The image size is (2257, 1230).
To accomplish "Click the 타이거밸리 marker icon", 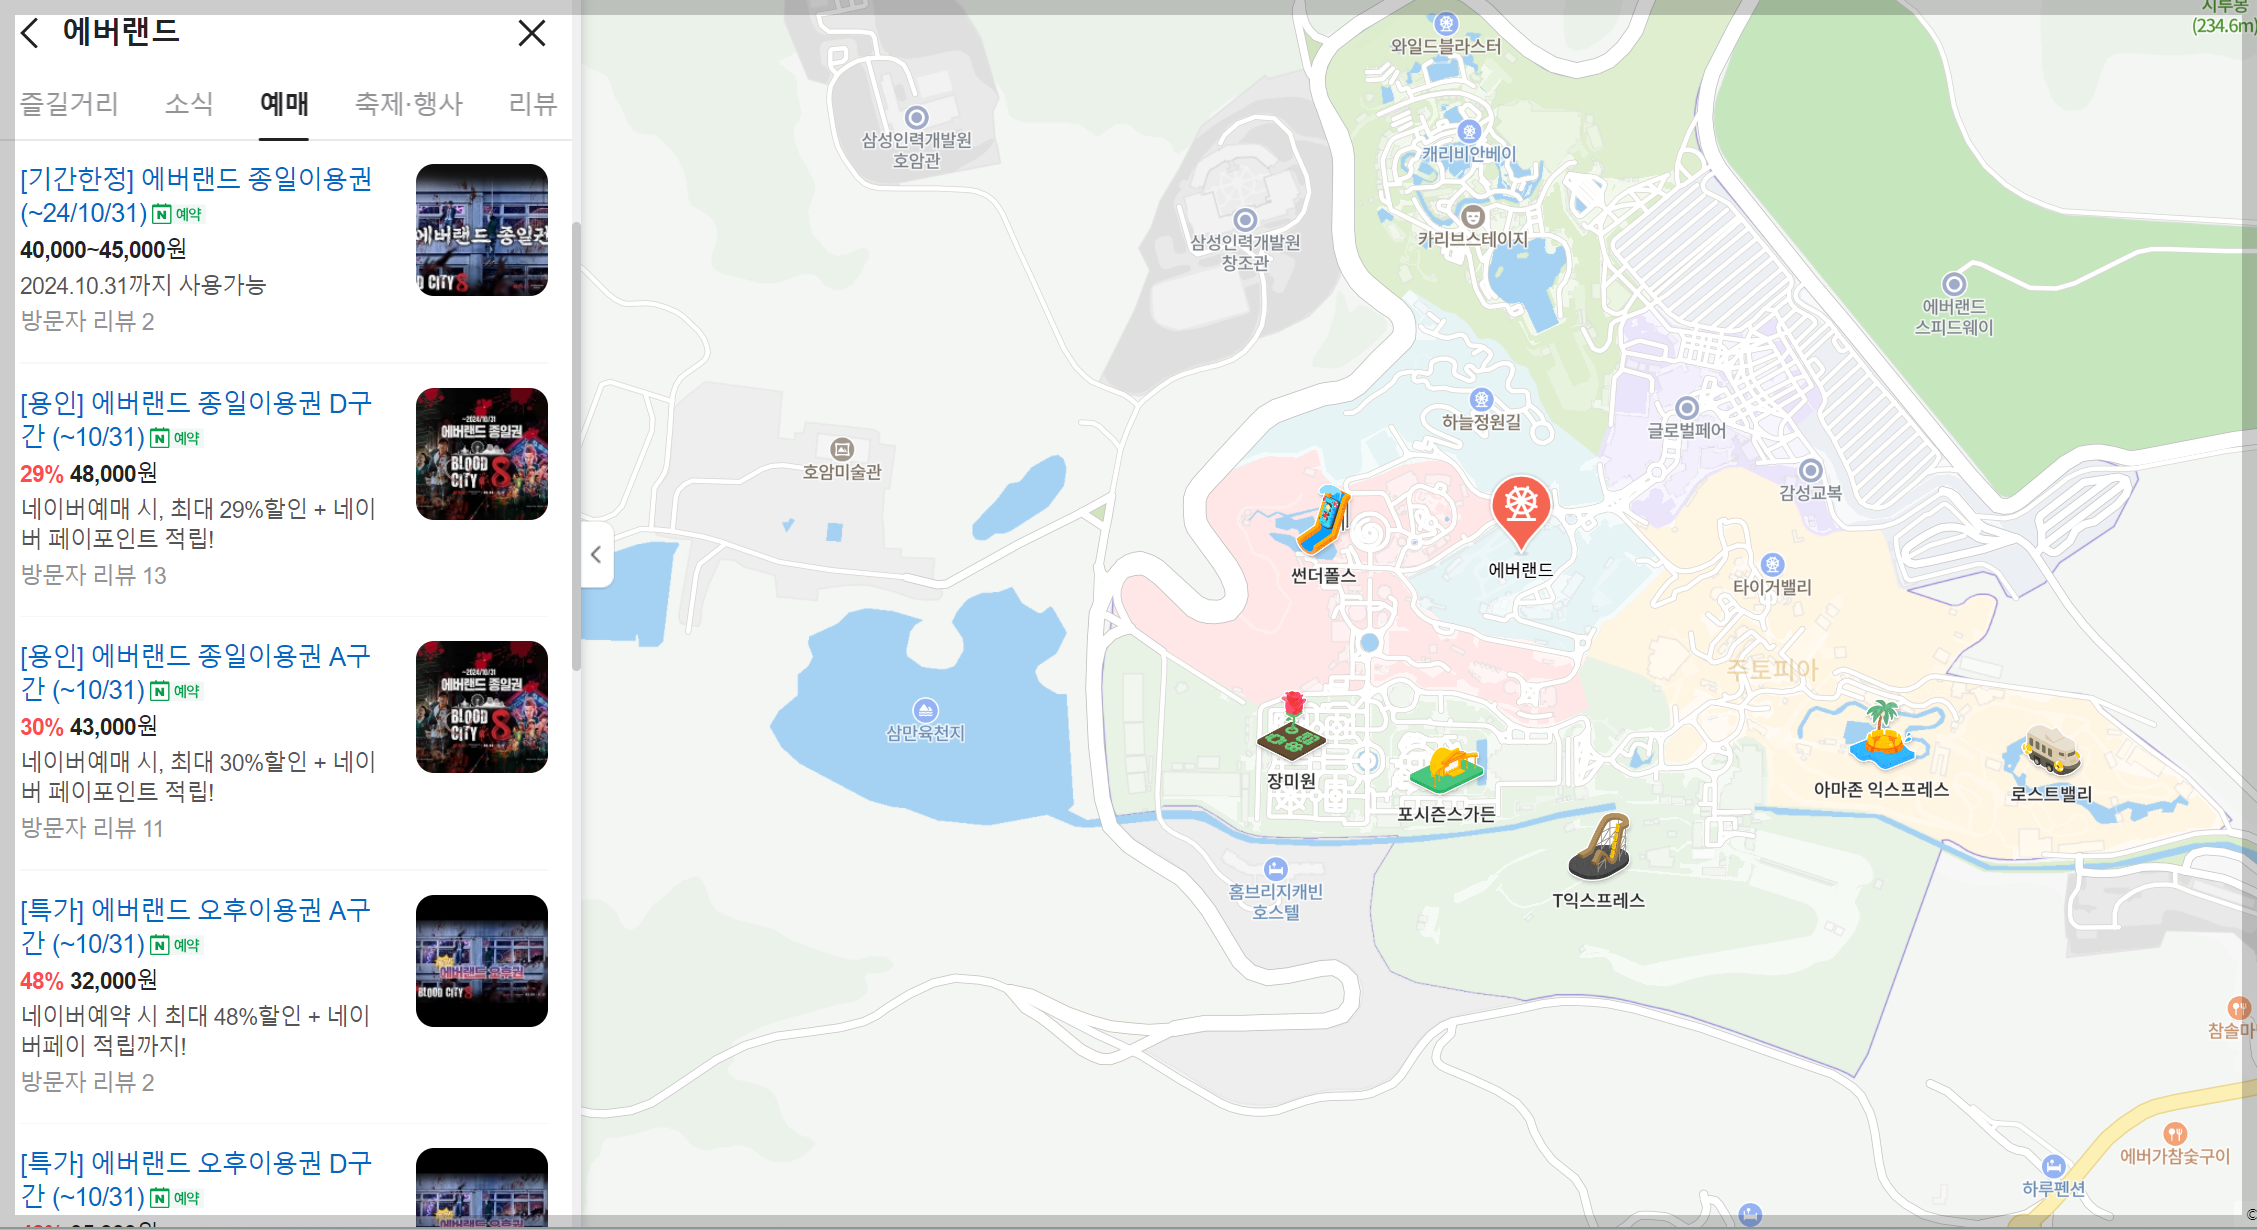I will (x=1772, y=564).
